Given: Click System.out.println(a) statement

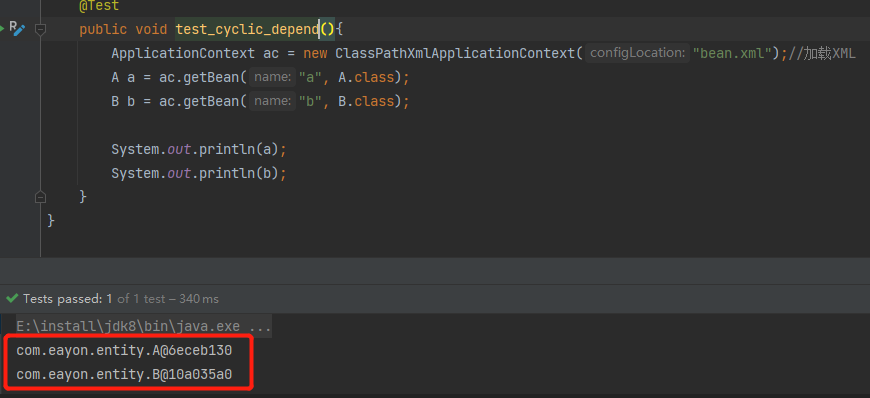Looking at the screenshot, I should click(x=199, y=149).
